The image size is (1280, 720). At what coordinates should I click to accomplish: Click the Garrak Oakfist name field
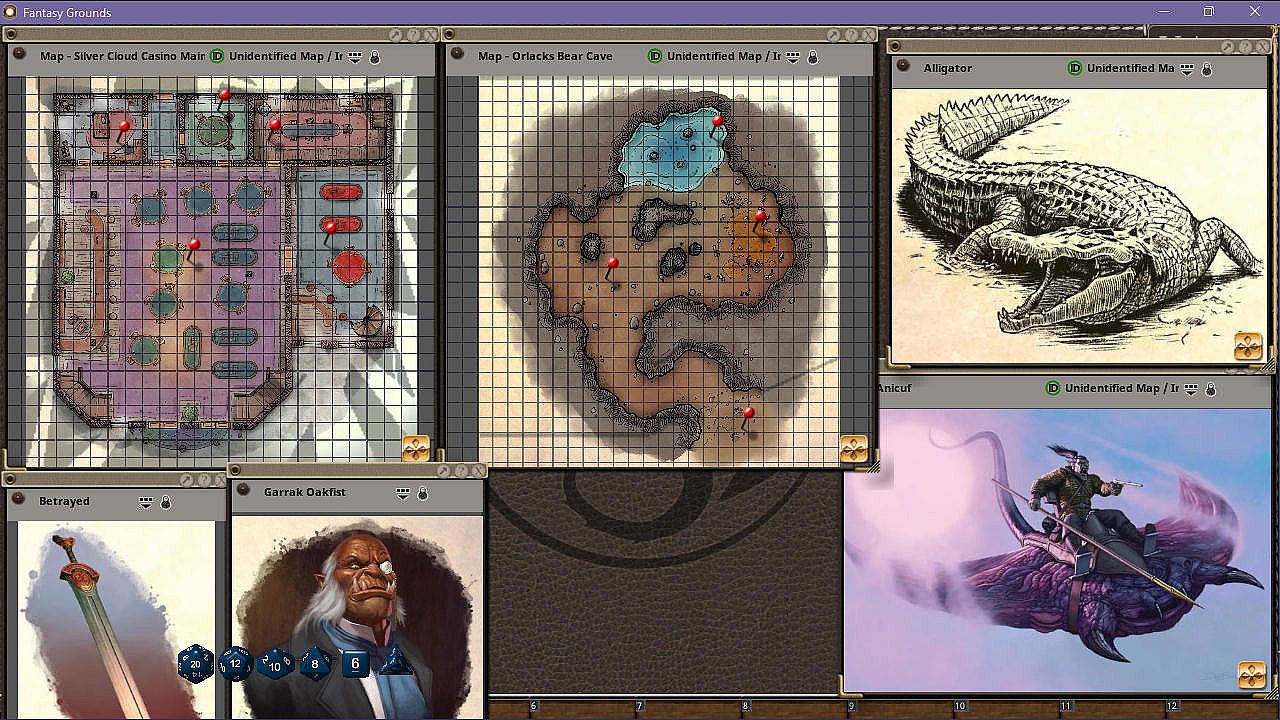point(305,492)
